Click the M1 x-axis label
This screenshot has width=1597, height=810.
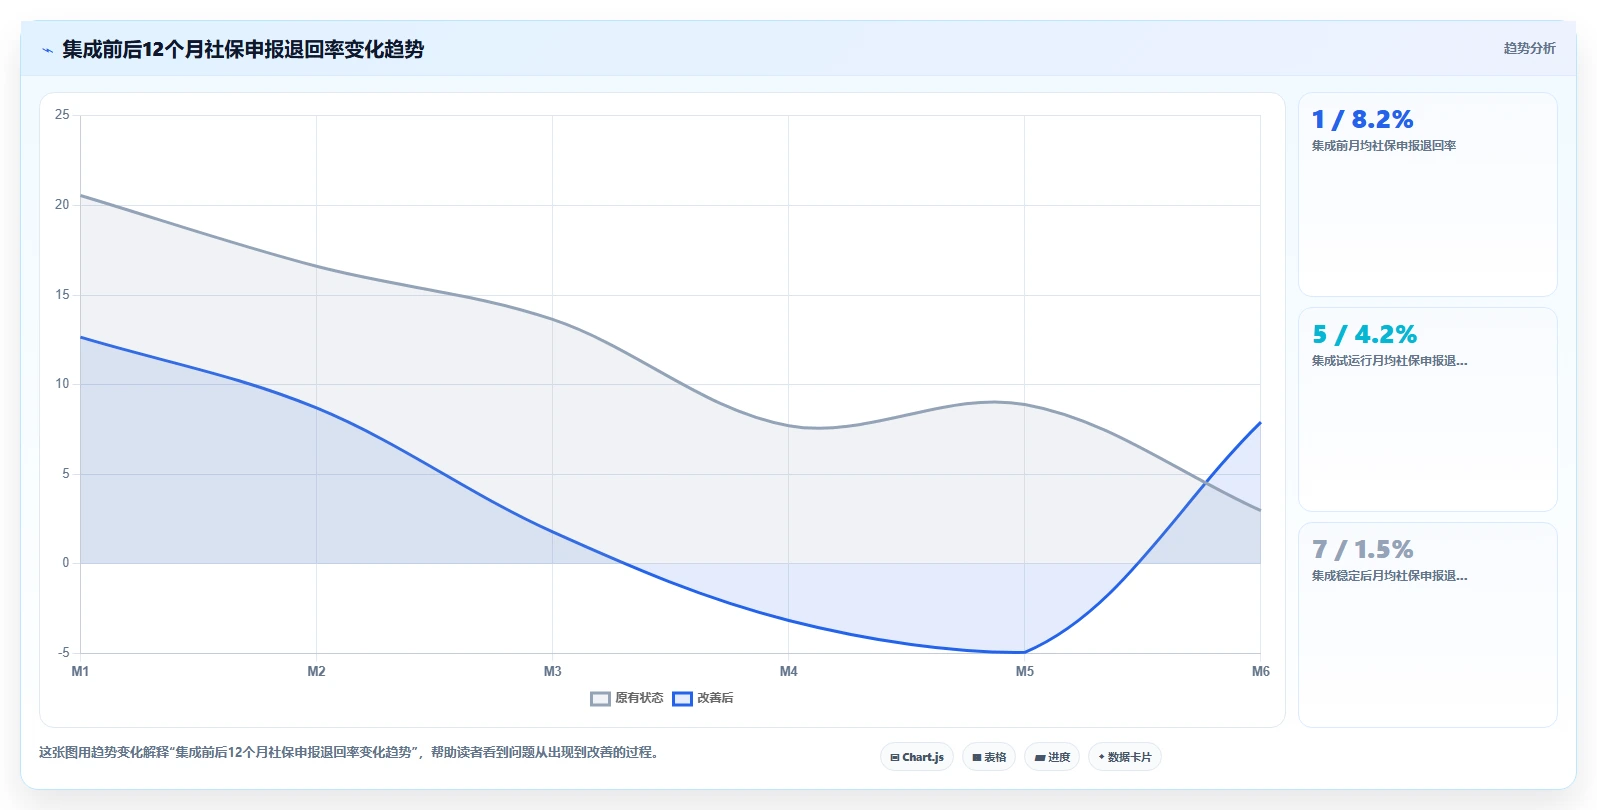click(x=80, y=671)
